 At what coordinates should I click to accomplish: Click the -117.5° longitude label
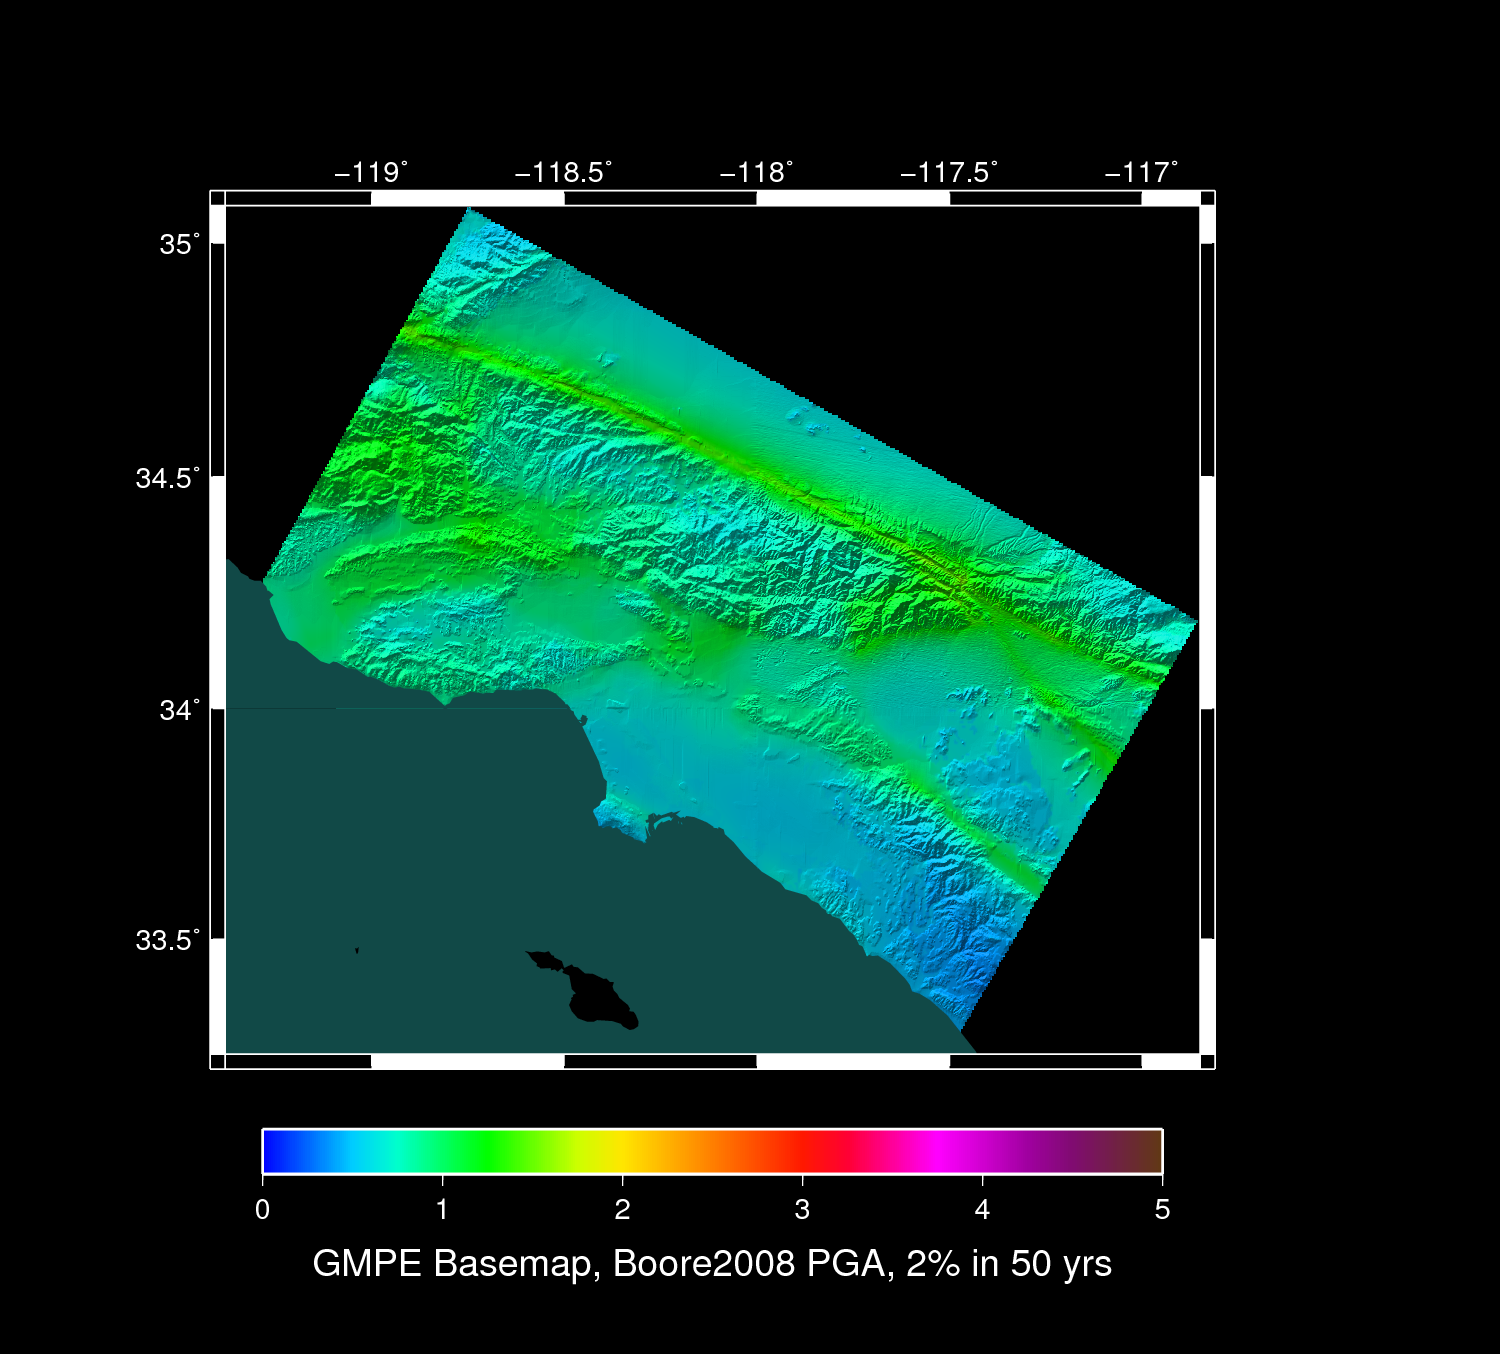point(948,173)
